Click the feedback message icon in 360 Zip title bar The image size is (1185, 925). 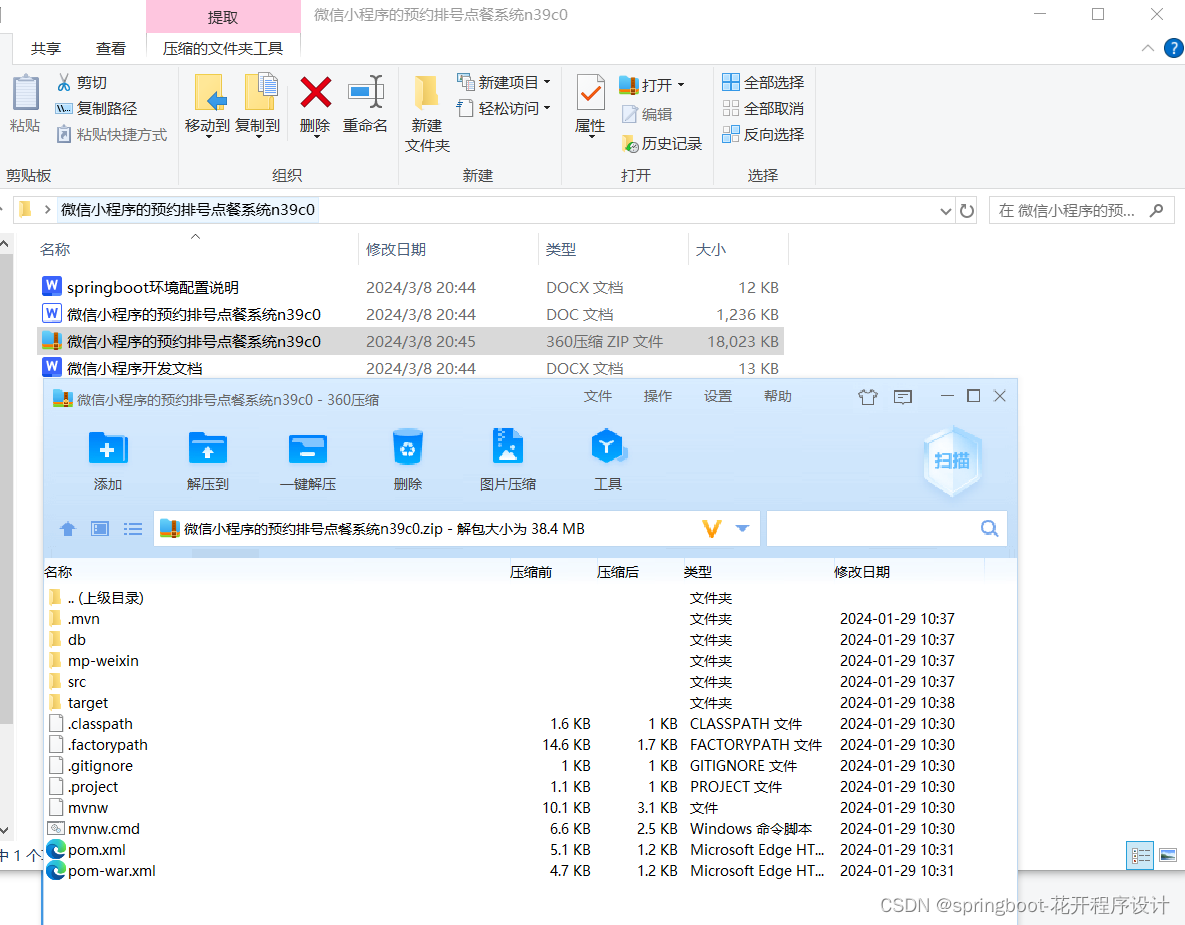pyautogui.click(x=902, y=397)
